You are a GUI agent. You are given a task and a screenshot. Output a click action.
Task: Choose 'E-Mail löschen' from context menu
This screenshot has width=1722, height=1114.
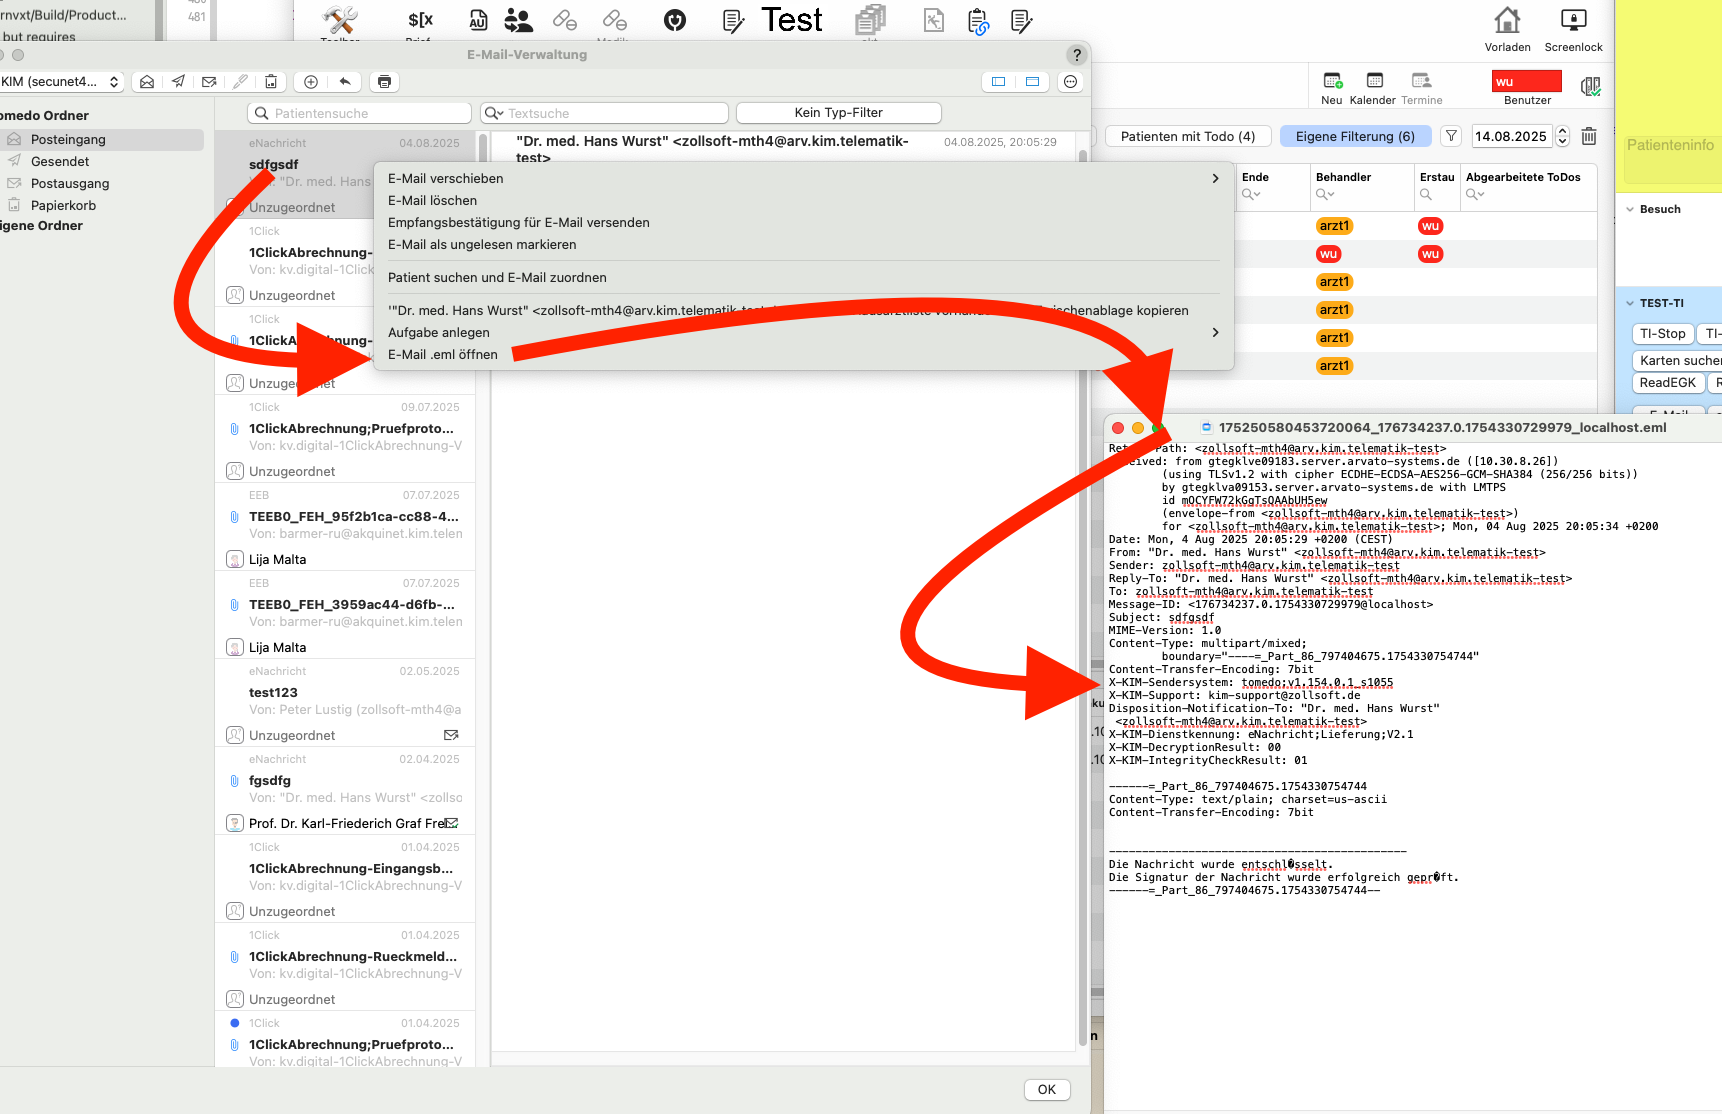[x=432, y=200]
